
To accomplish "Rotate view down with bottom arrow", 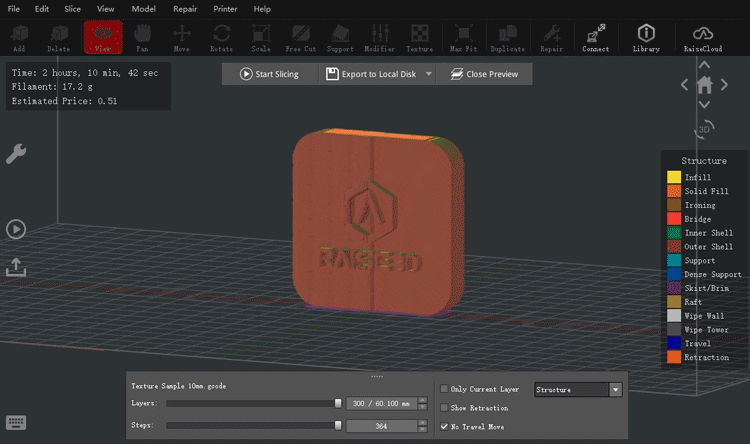I will [704, 104].
